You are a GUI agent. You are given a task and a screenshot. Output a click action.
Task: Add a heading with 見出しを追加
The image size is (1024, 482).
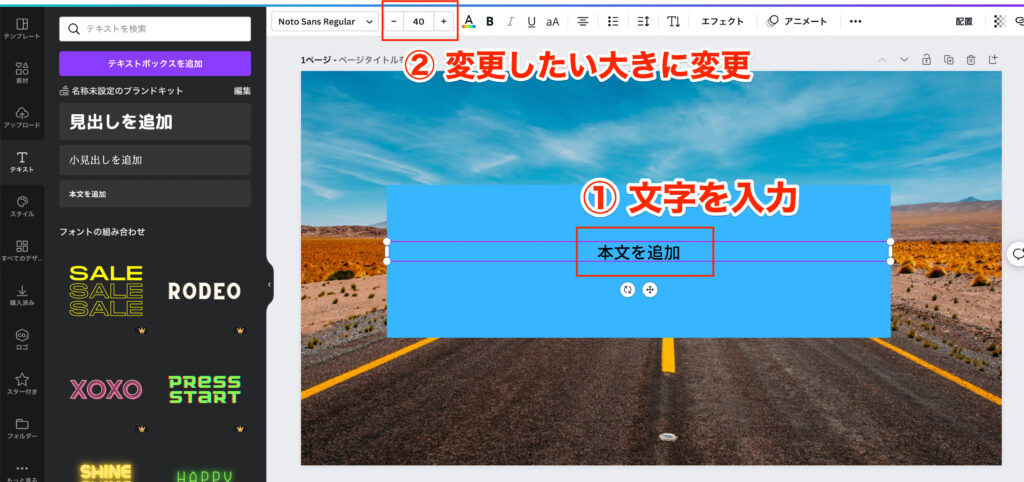(x=155, y=121)
